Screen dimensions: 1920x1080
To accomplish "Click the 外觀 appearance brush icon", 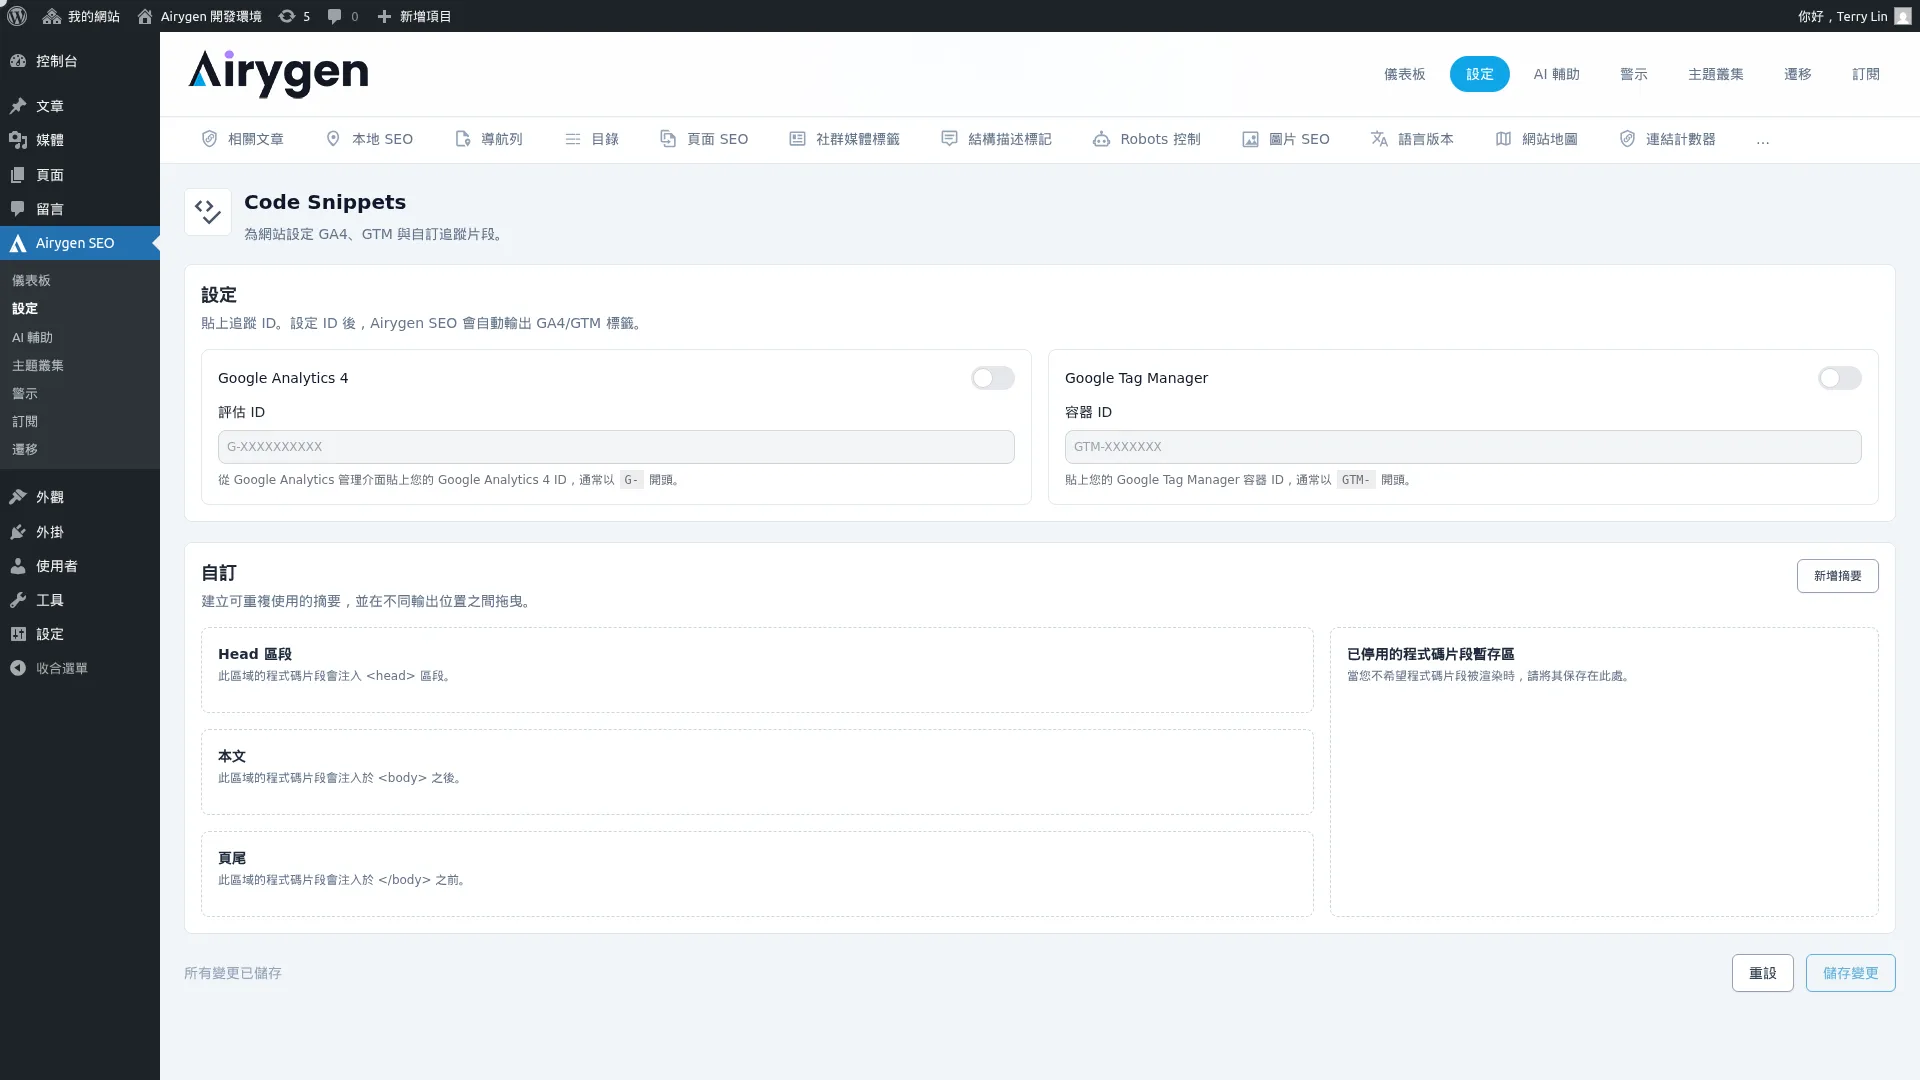I will pyautogui.click(x=18, y=497).
